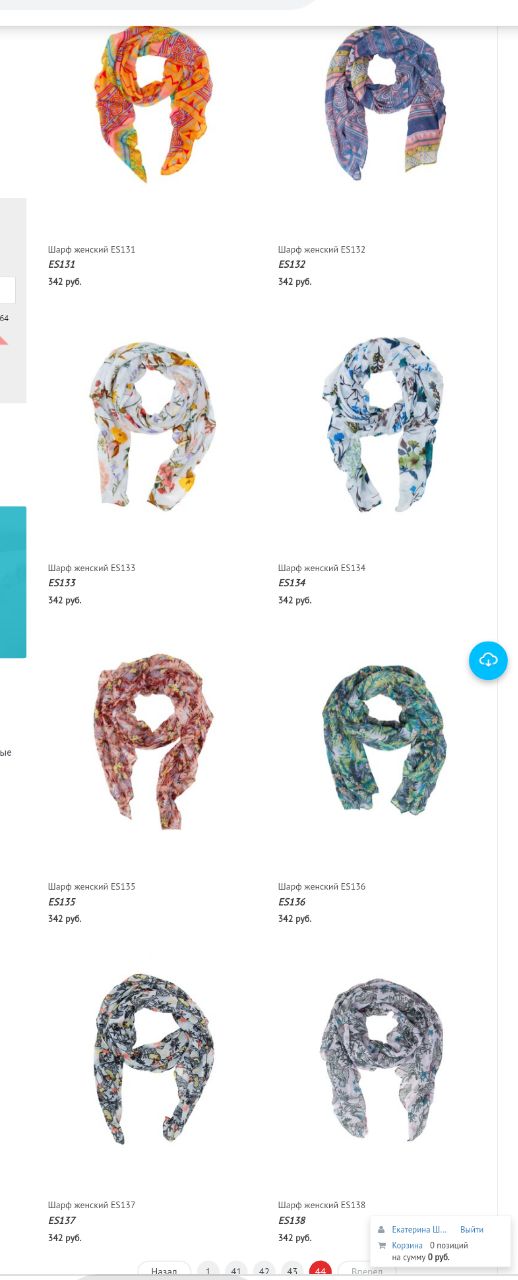Click the Екатерина Ш... profile link
Screen dimensions: 518x1280
(419, 1230)
